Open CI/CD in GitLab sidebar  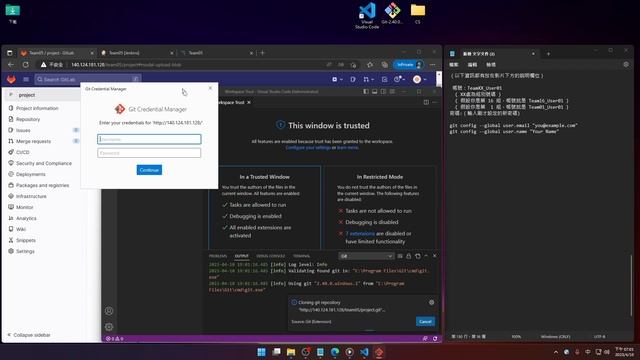[22, 152]
